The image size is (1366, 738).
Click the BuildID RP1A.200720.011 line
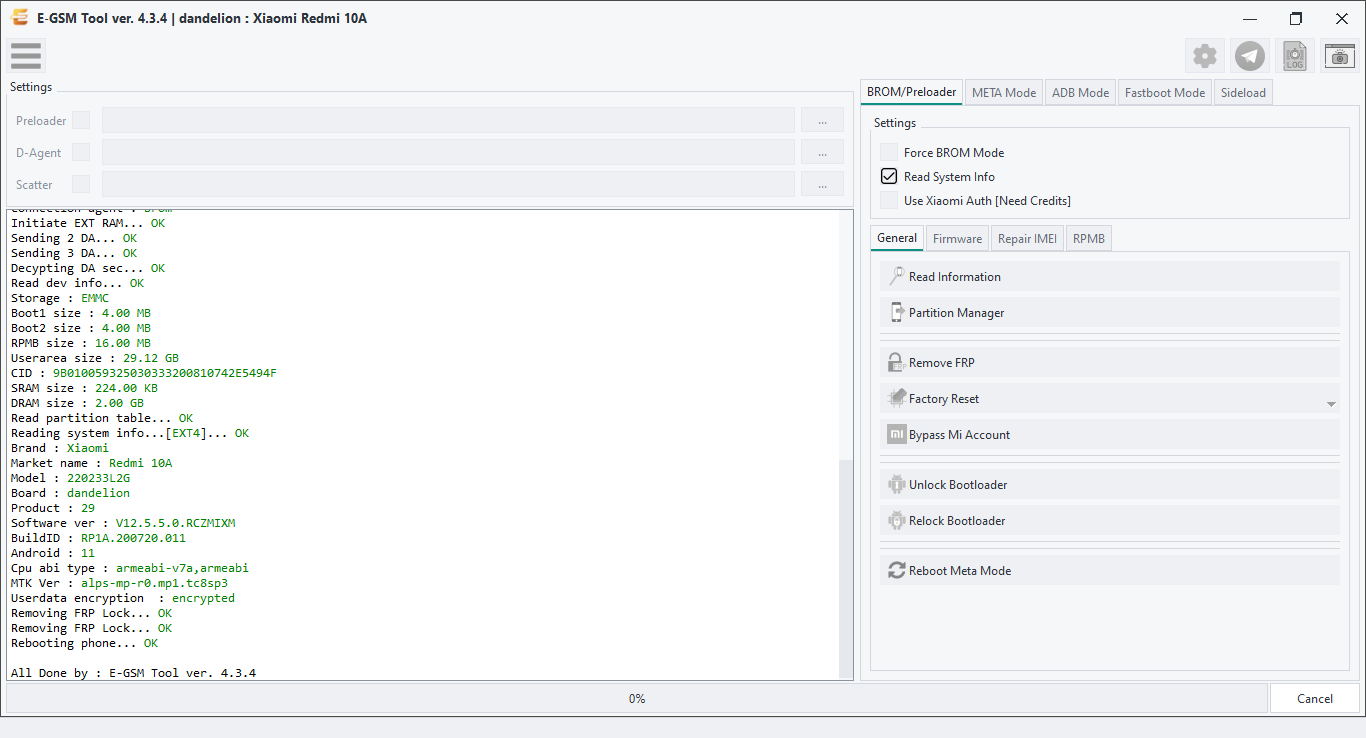[x=98, y=538]
